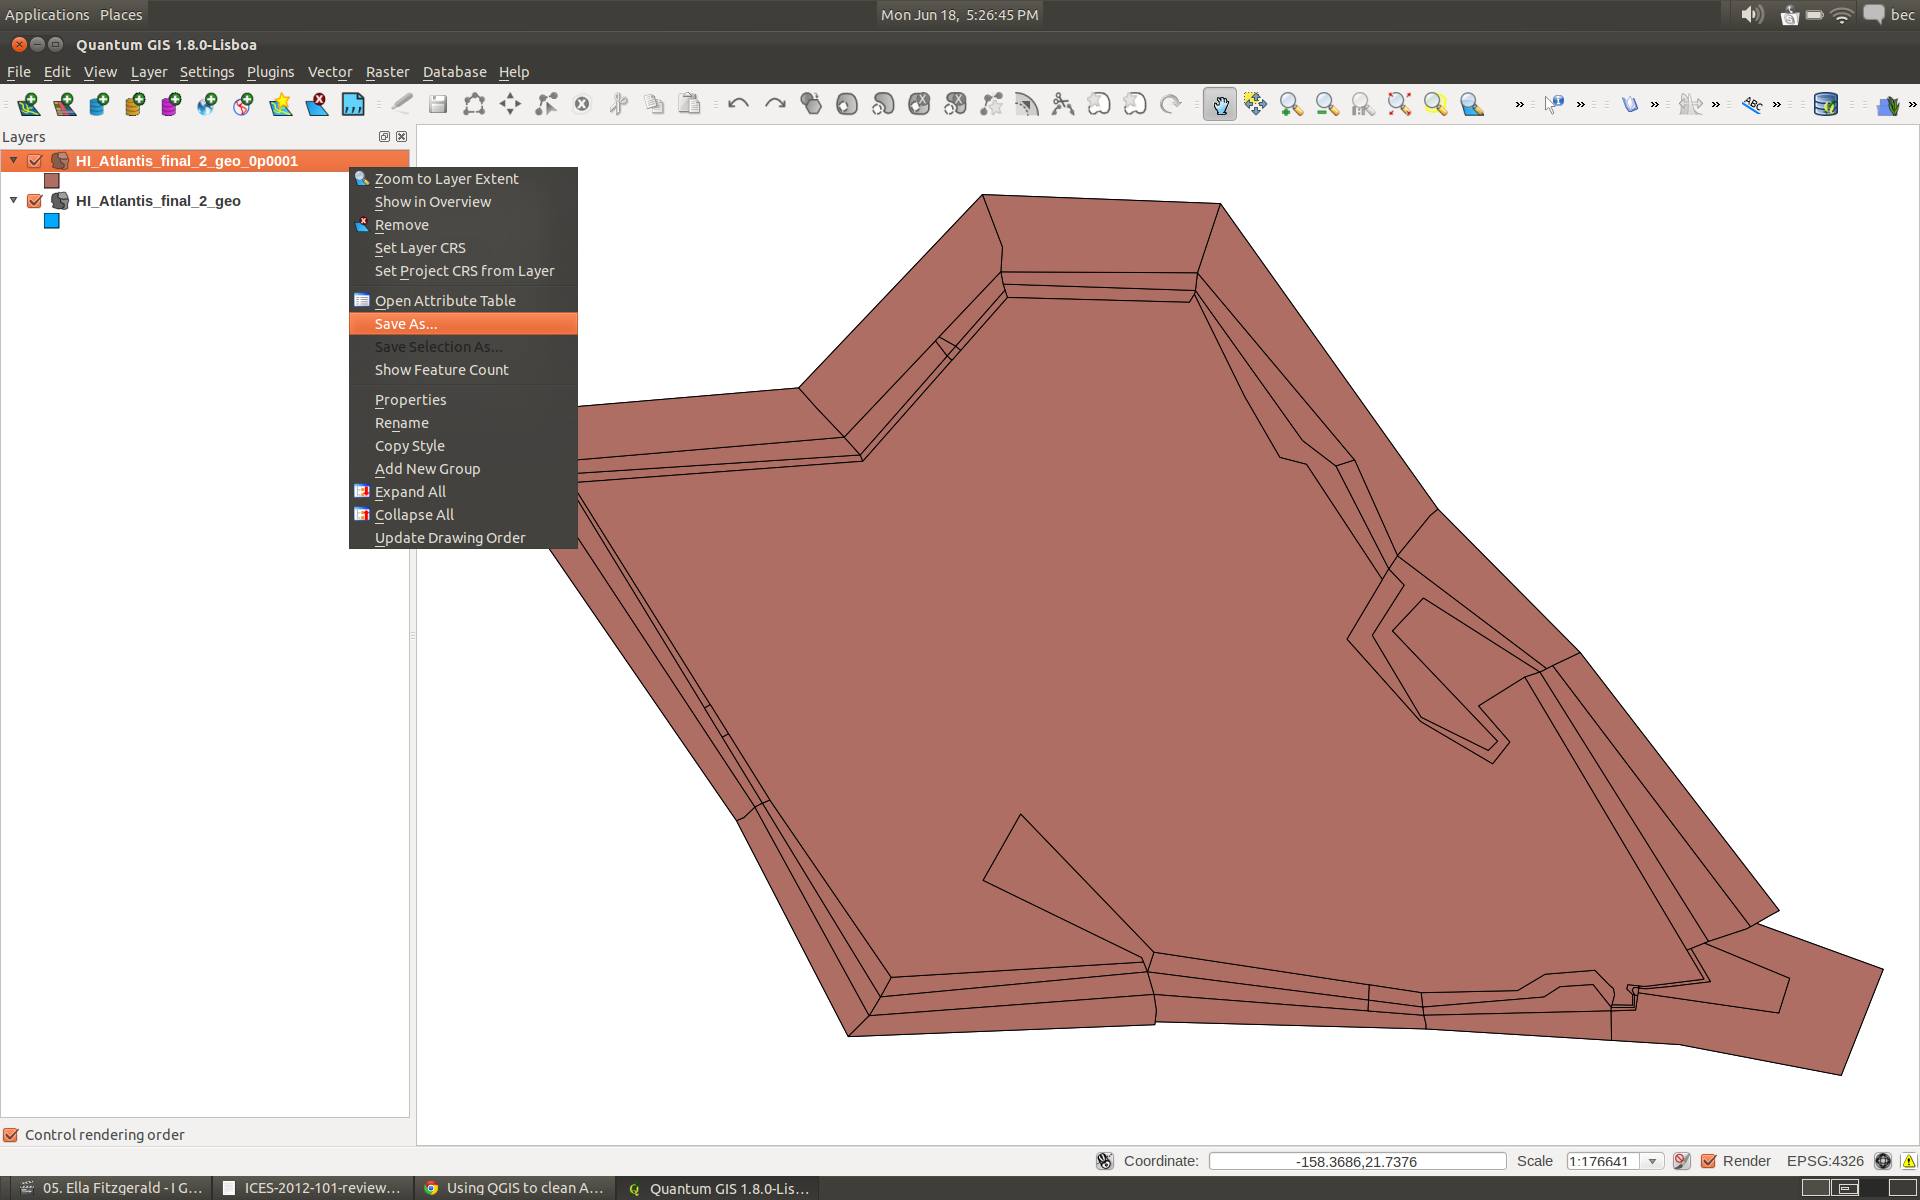This screenshot has height=1200, width=1920.
Task: Click the Add Vector Layer icon
Action: pyautogui.click(x=28, y=104)
